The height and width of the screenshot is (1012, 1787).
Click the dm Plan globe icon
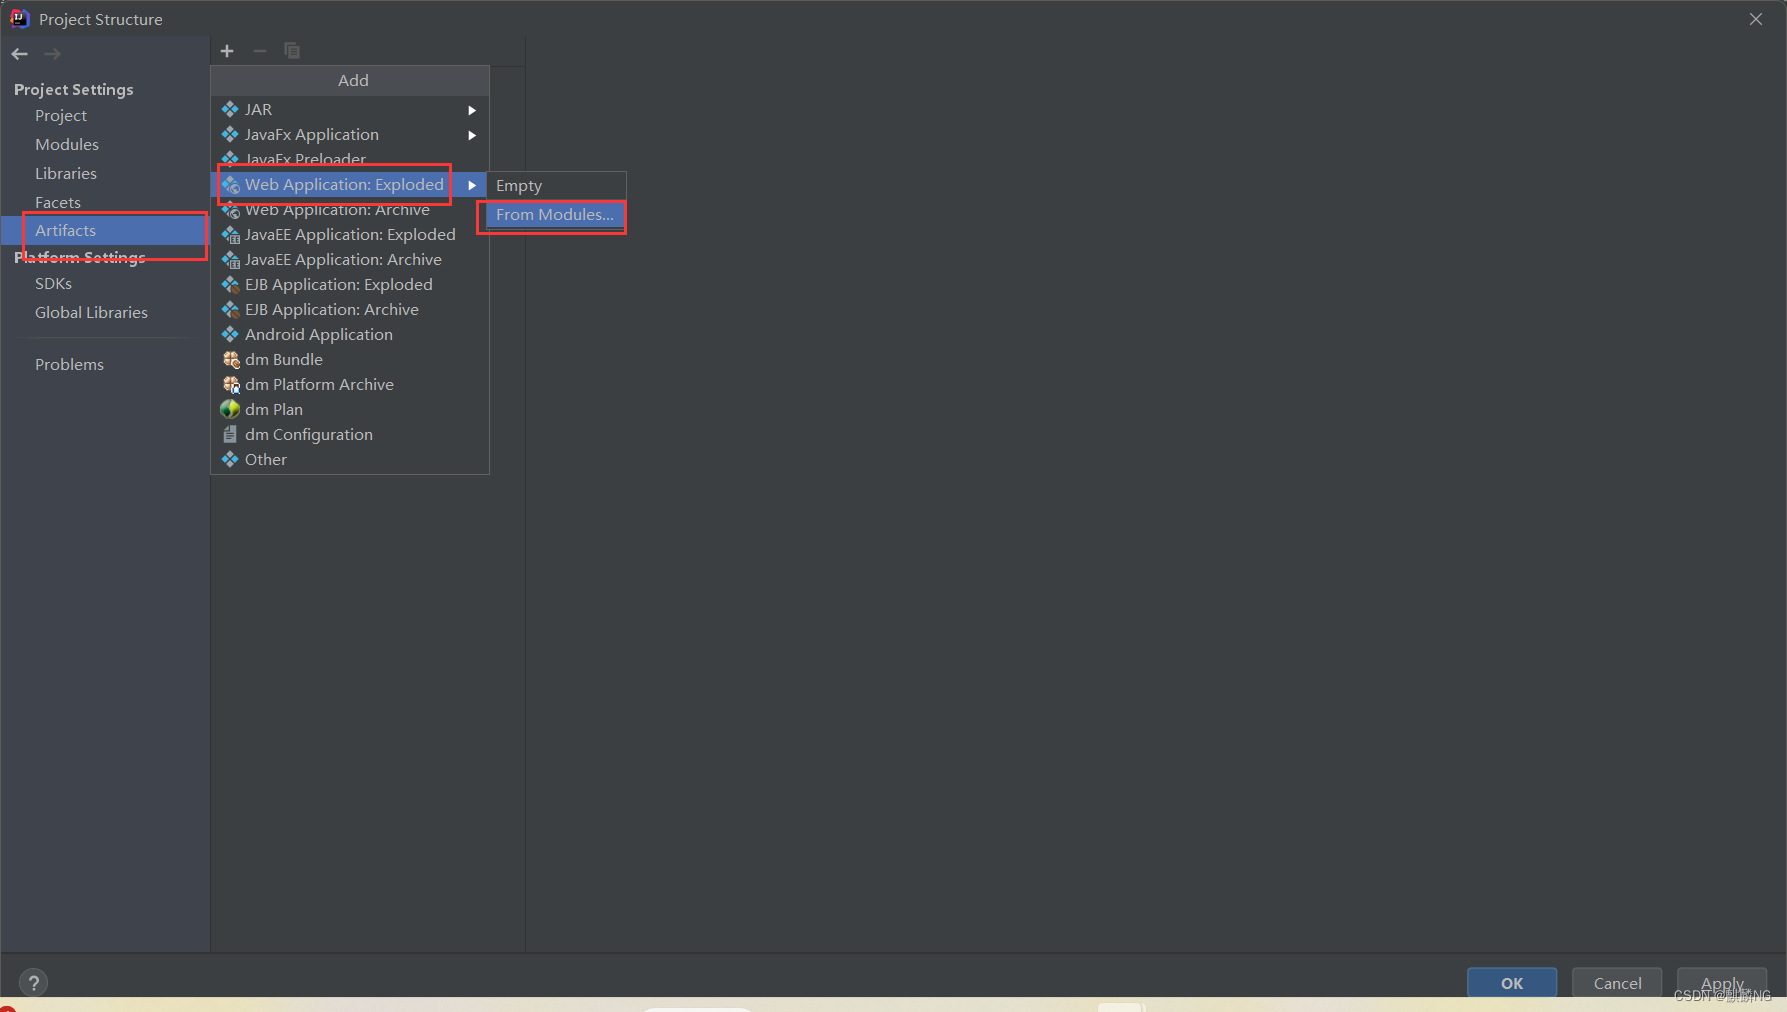click(x=230, y=409)
